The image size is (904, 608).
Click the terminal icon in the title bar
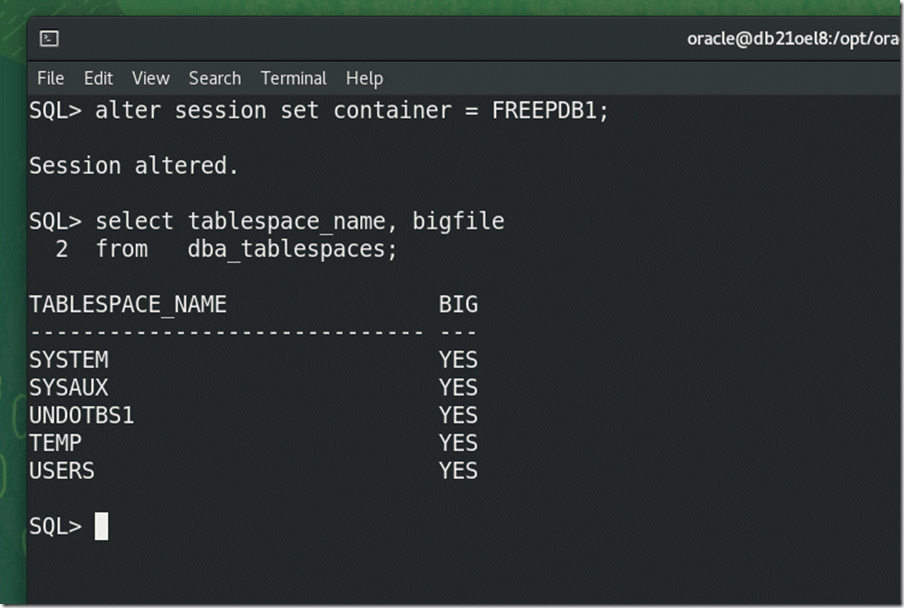[x=49, y=39]
